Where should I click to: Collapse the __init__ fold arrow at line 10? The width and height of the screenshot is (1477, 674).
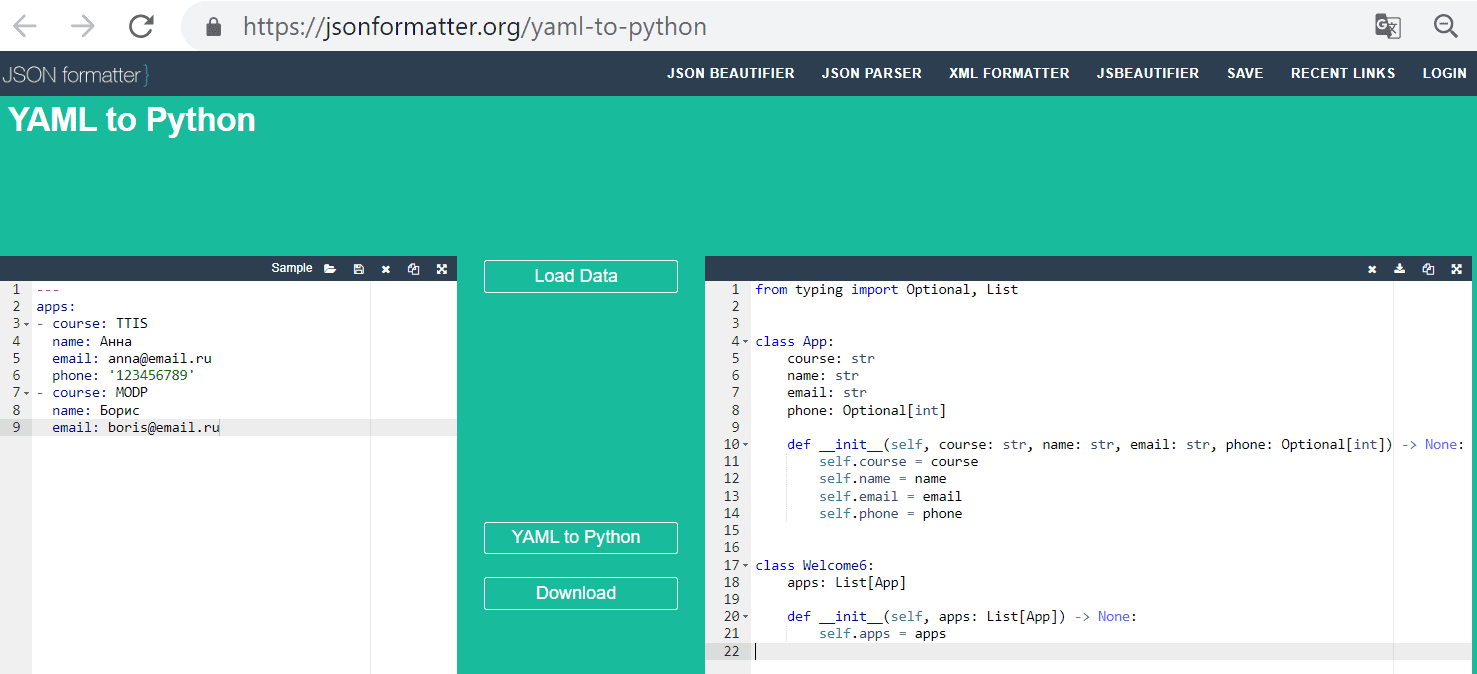click(x=745, y=445)
